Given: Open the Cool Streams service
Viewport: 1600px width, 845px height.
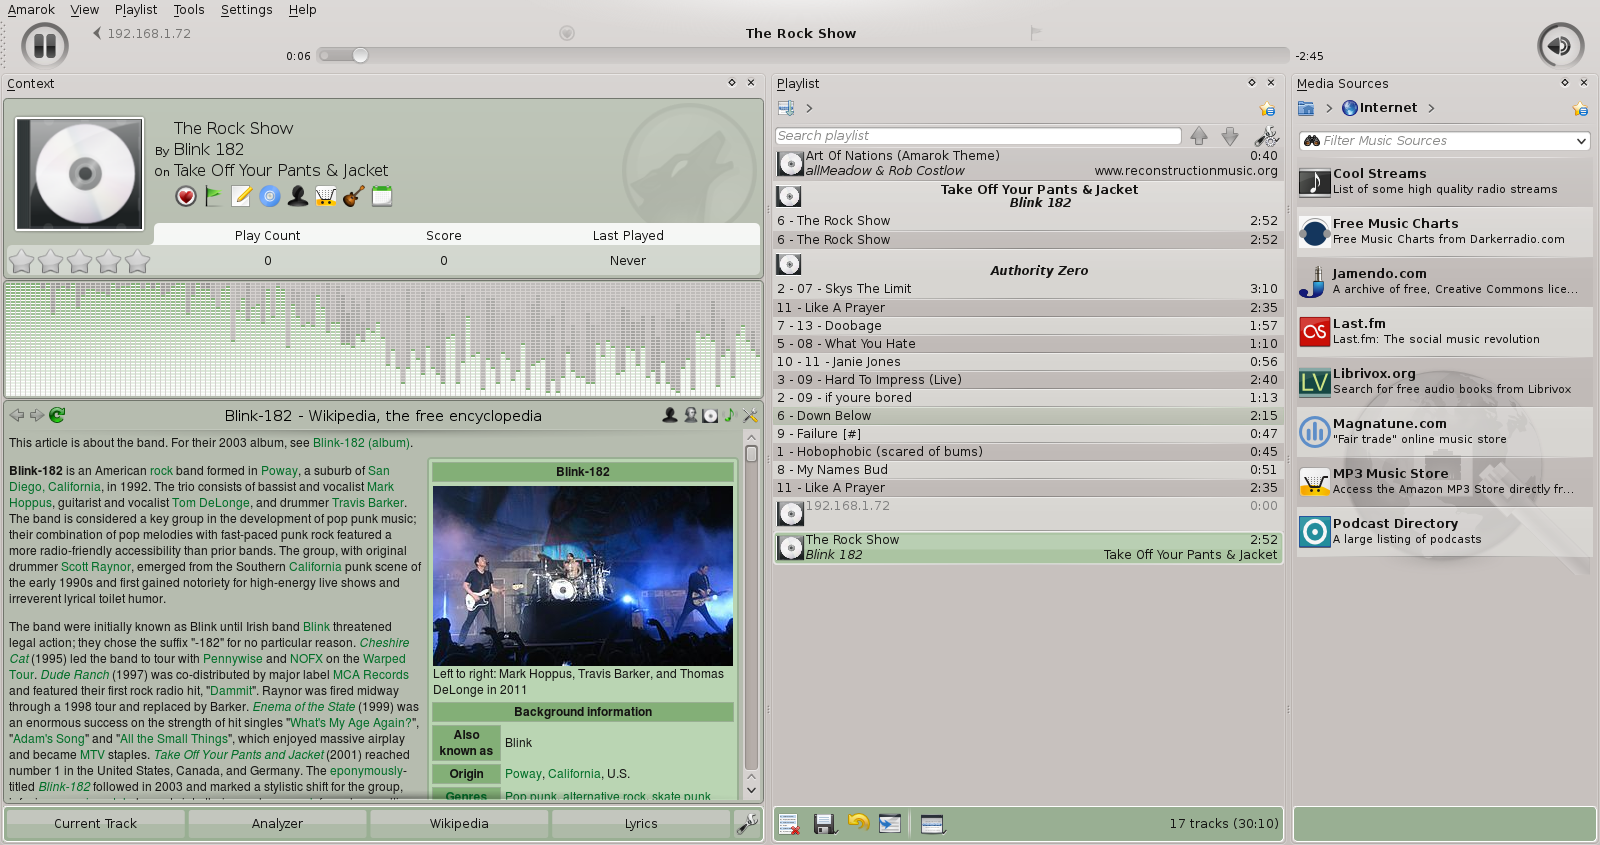Looking at the screenshot, I should point(1444,181).
